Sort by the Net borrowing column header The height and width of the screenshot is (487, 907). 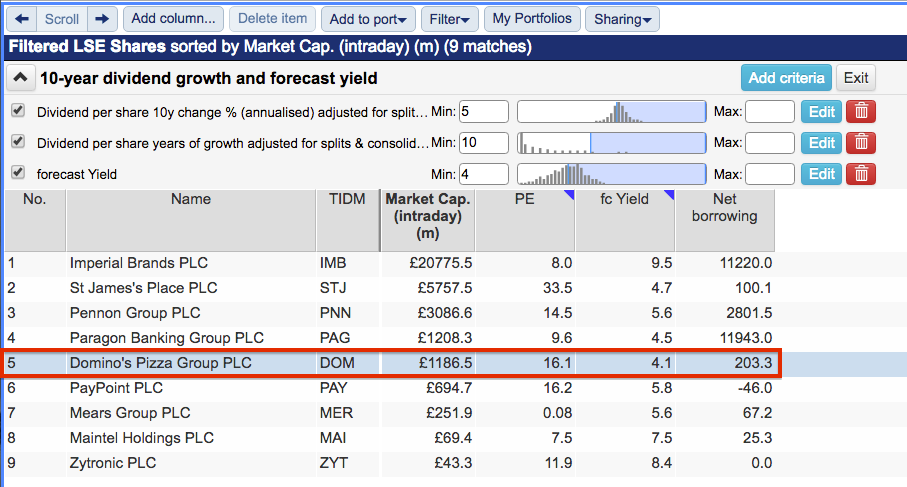click(x=725, y=220)
